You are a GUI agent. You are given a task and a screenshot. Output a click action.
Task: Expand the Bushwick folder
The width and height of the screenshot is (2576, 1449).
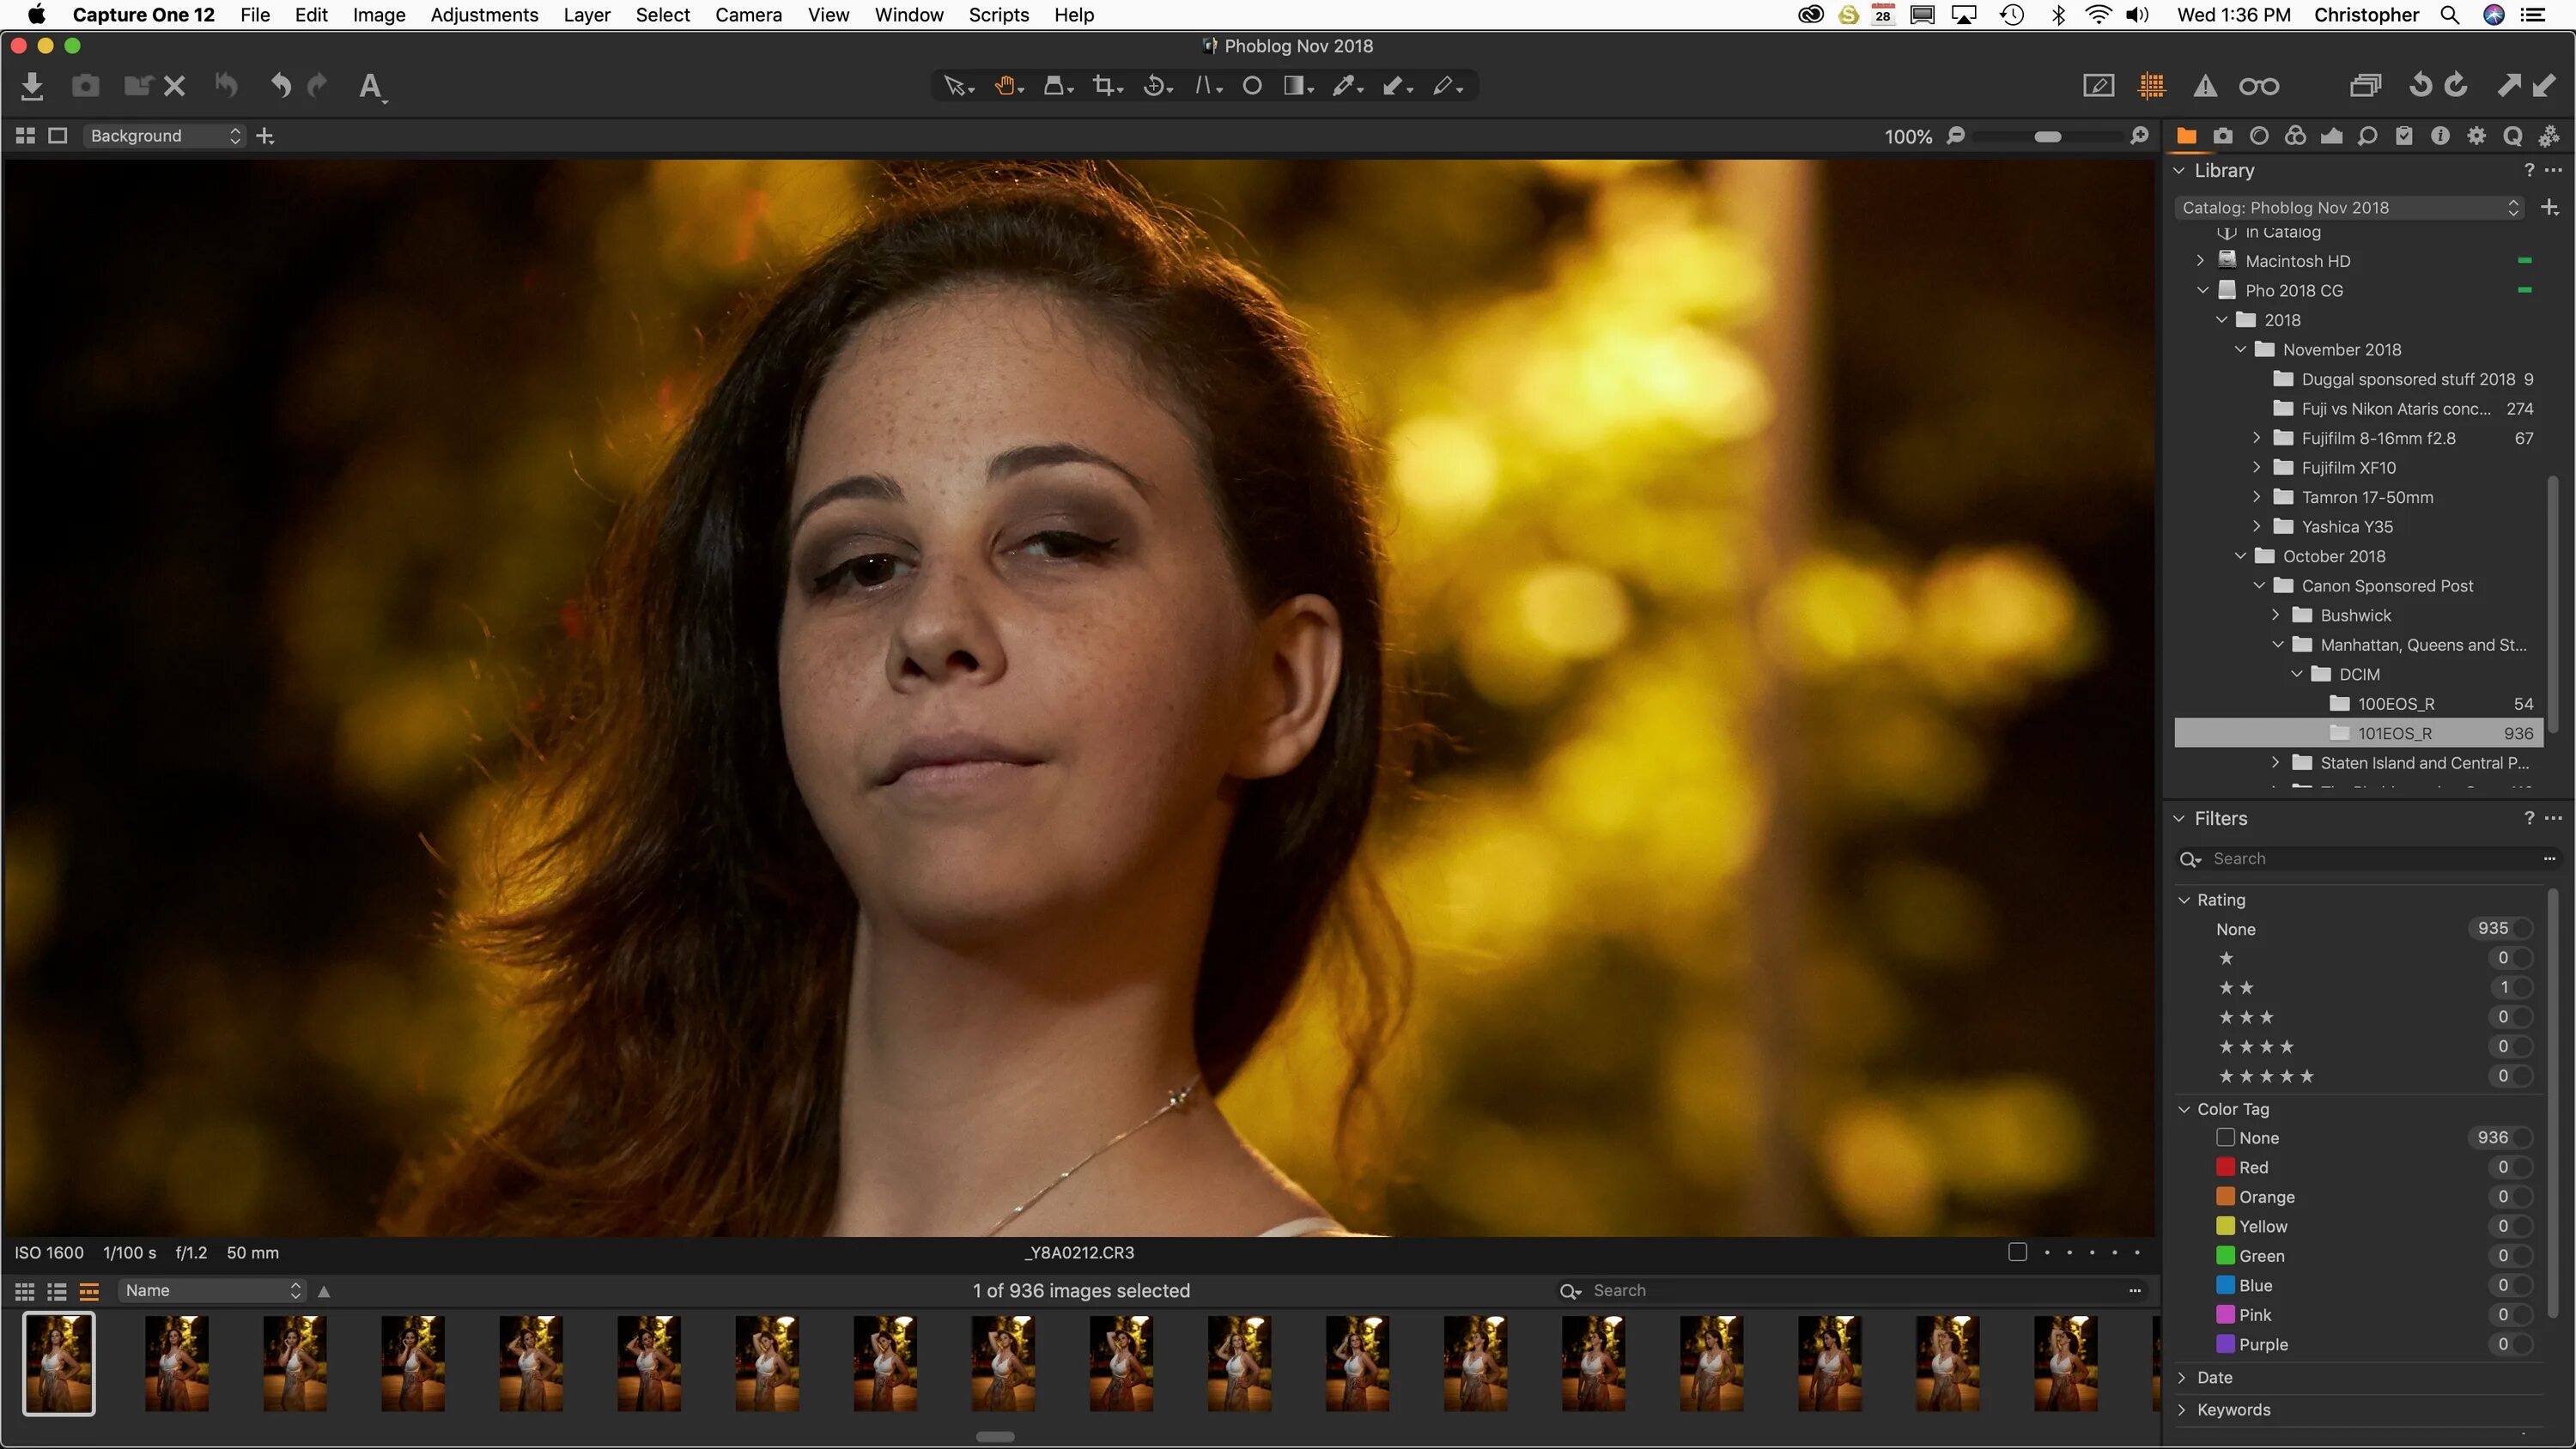pyautogui.click(x=2276, y=615)
